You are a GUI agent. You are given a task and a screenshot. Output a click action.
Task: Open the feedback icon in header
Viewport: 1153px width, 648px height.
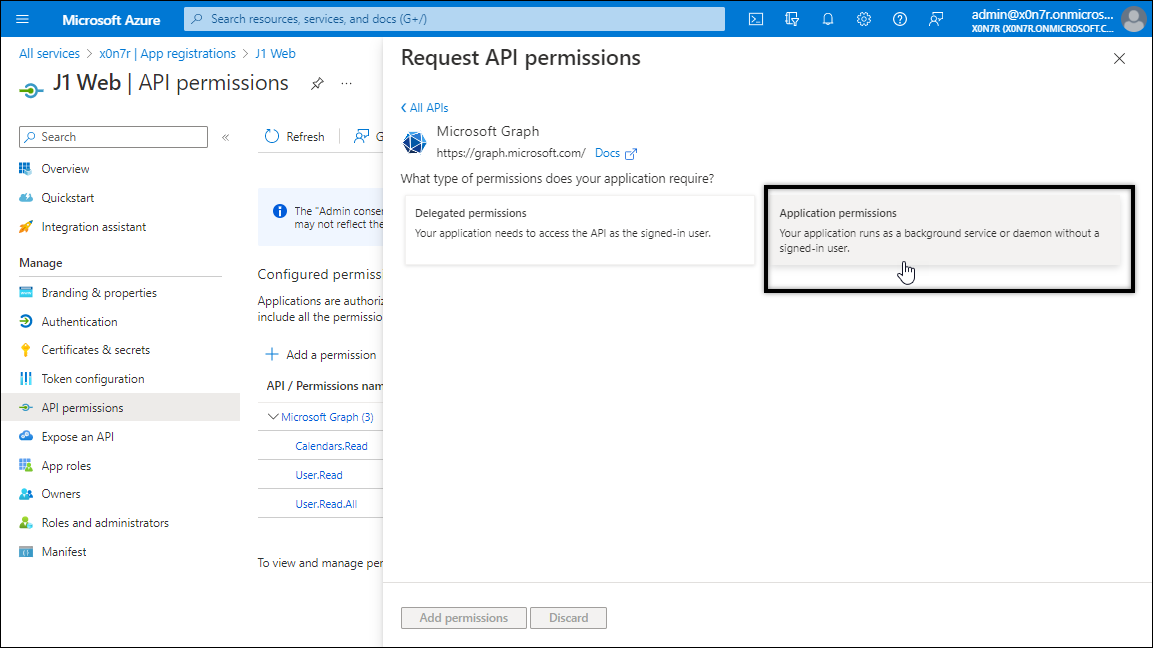click(x=936, y=19)
